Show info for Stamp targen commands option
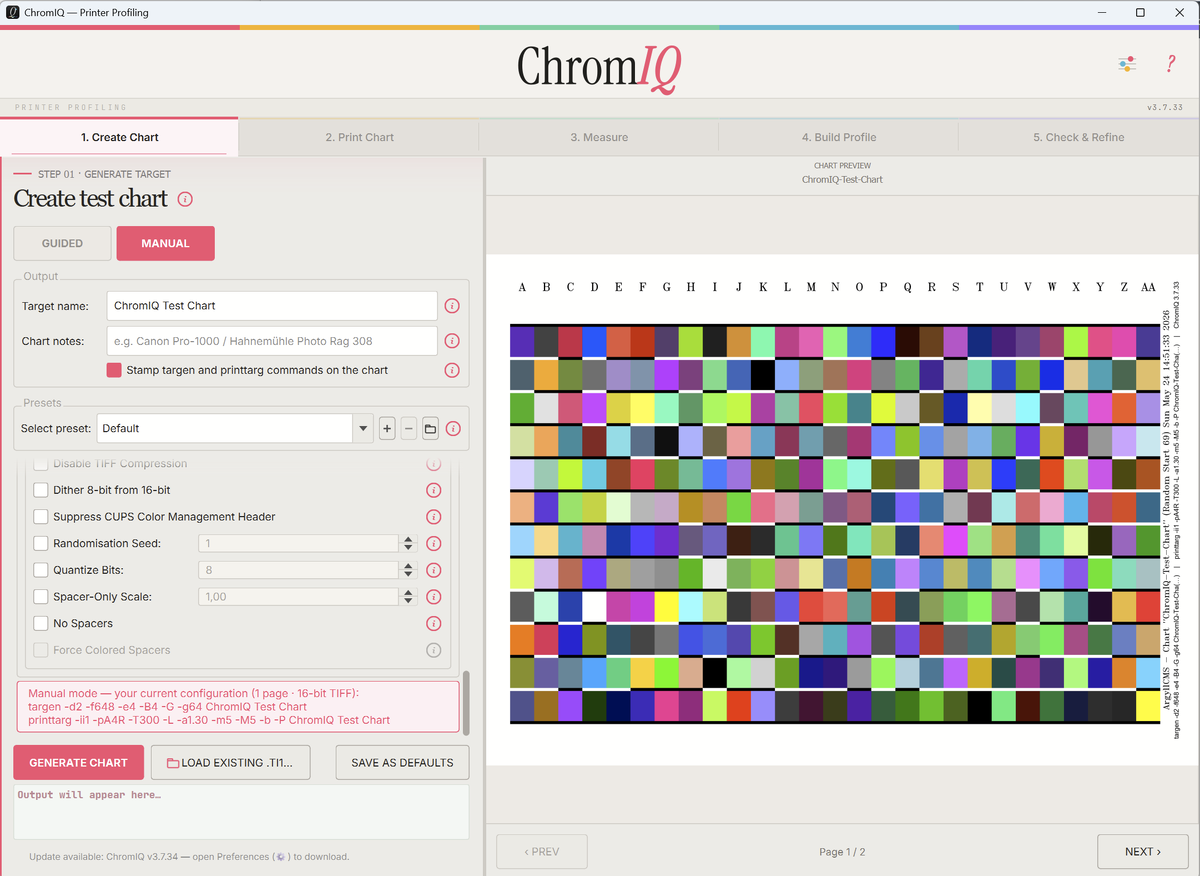 click(452, 370)
